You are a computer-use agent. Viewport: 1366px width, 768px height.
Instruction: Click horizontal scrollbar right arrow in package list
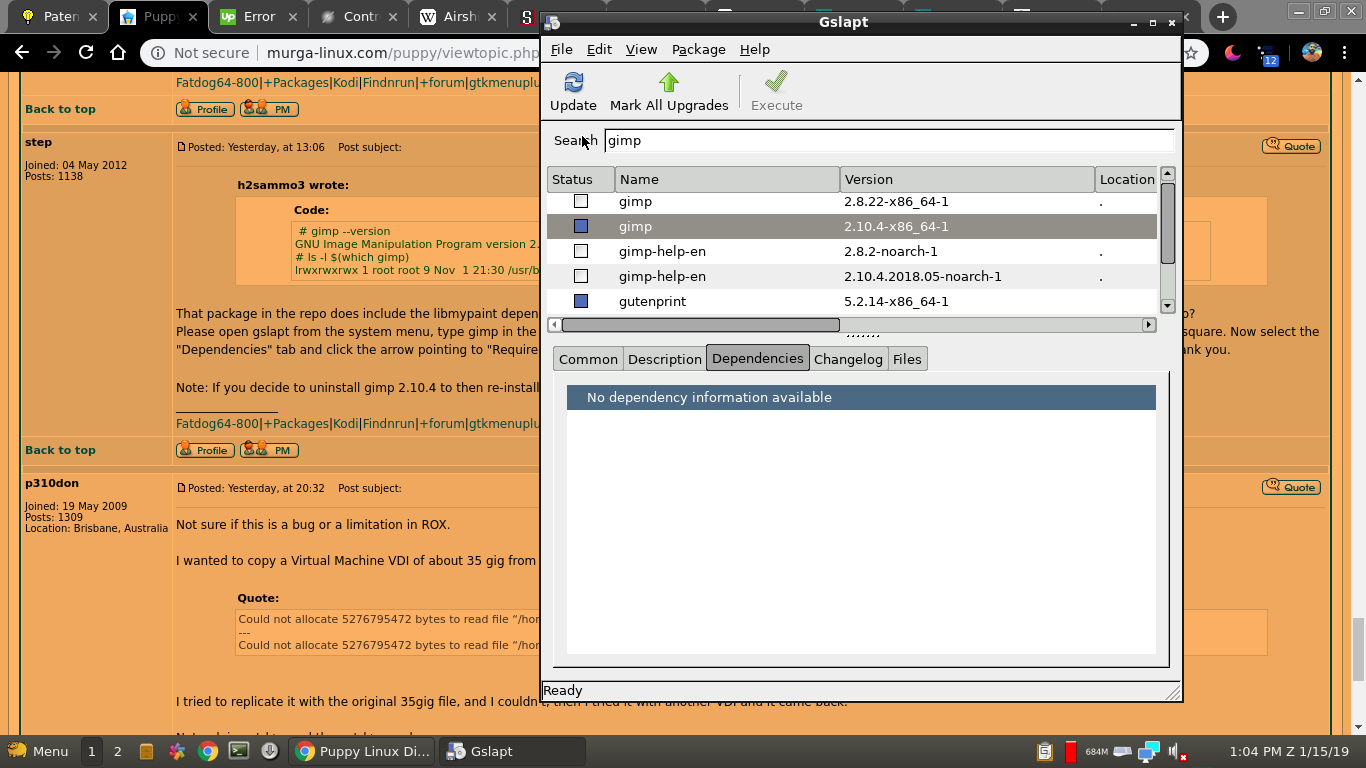(1148, 325)
